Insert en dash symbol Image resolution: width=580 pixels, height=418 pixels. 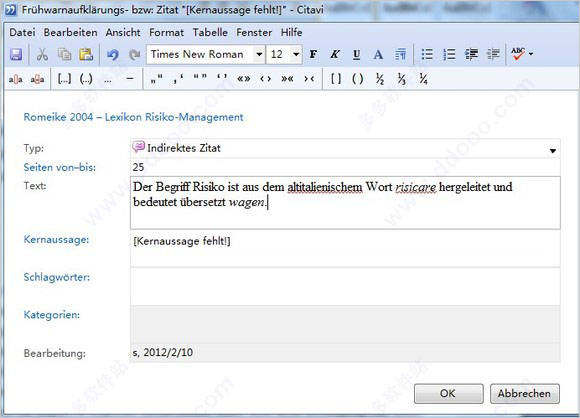tap(129, 79)
